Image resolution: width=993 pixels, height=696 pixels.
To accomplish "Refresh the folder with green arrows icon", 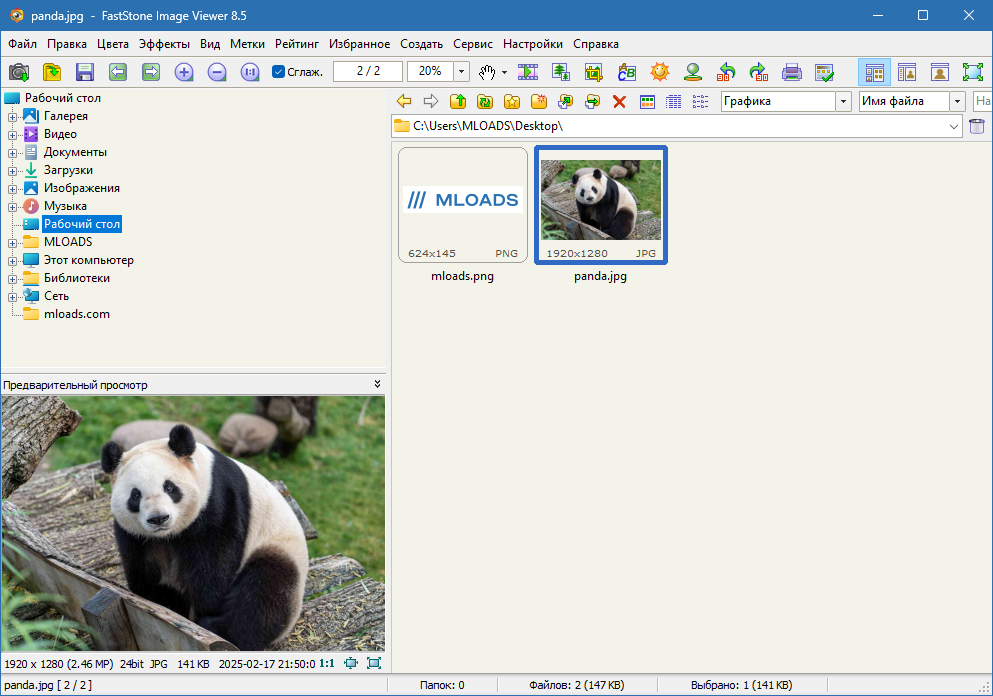I will coord(484,101).
